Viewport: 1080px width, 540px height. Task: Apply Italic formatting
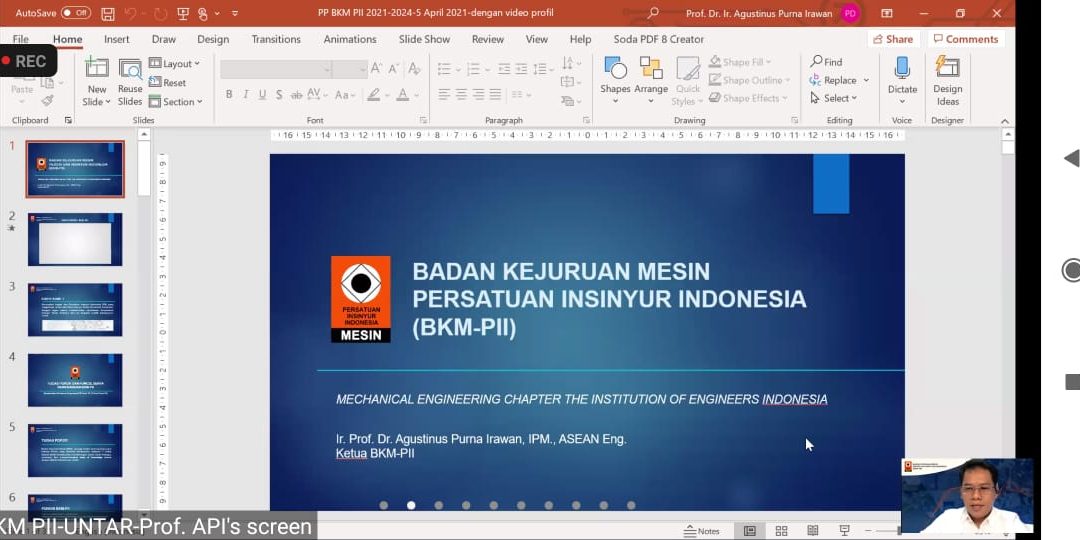[x=245, y=94]
